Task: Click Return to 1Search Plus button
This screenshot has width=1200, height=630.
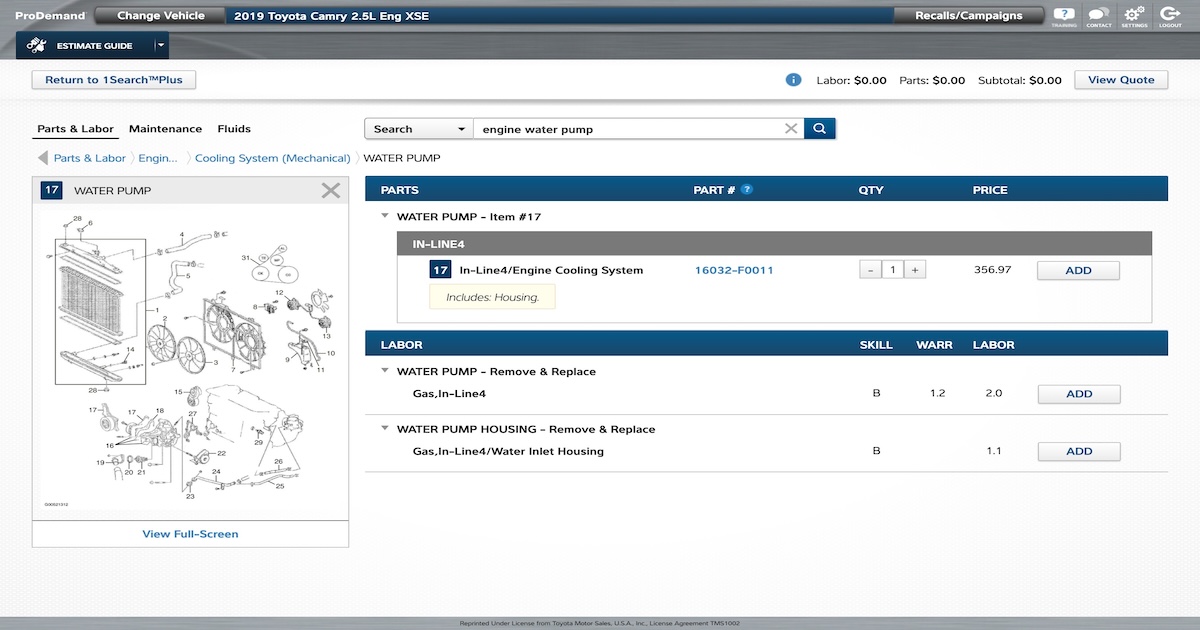Action: click(x=114, y=80)
